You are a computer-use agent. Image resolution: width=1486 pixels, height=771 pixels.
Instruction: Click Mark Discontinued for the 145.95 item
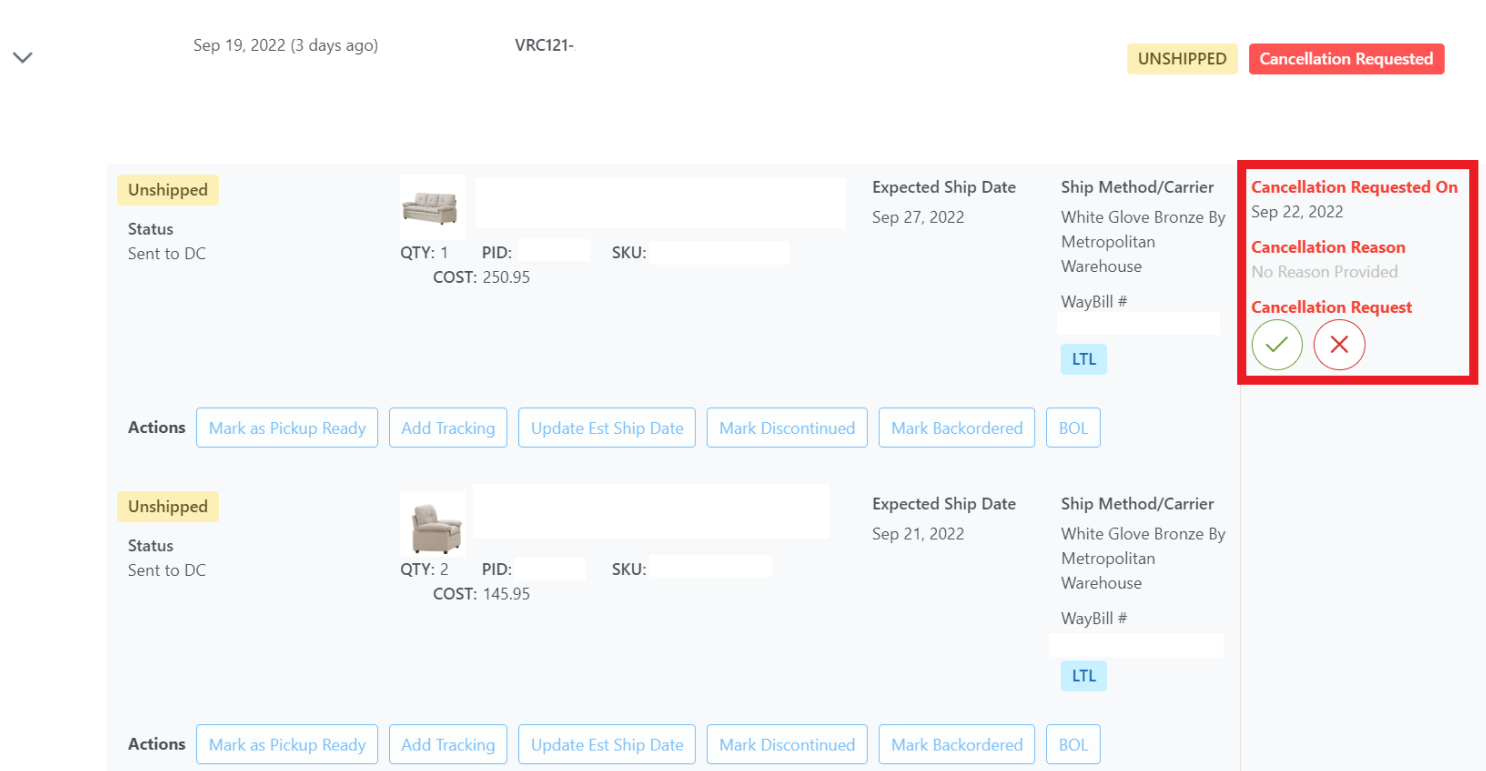(787, 744)
